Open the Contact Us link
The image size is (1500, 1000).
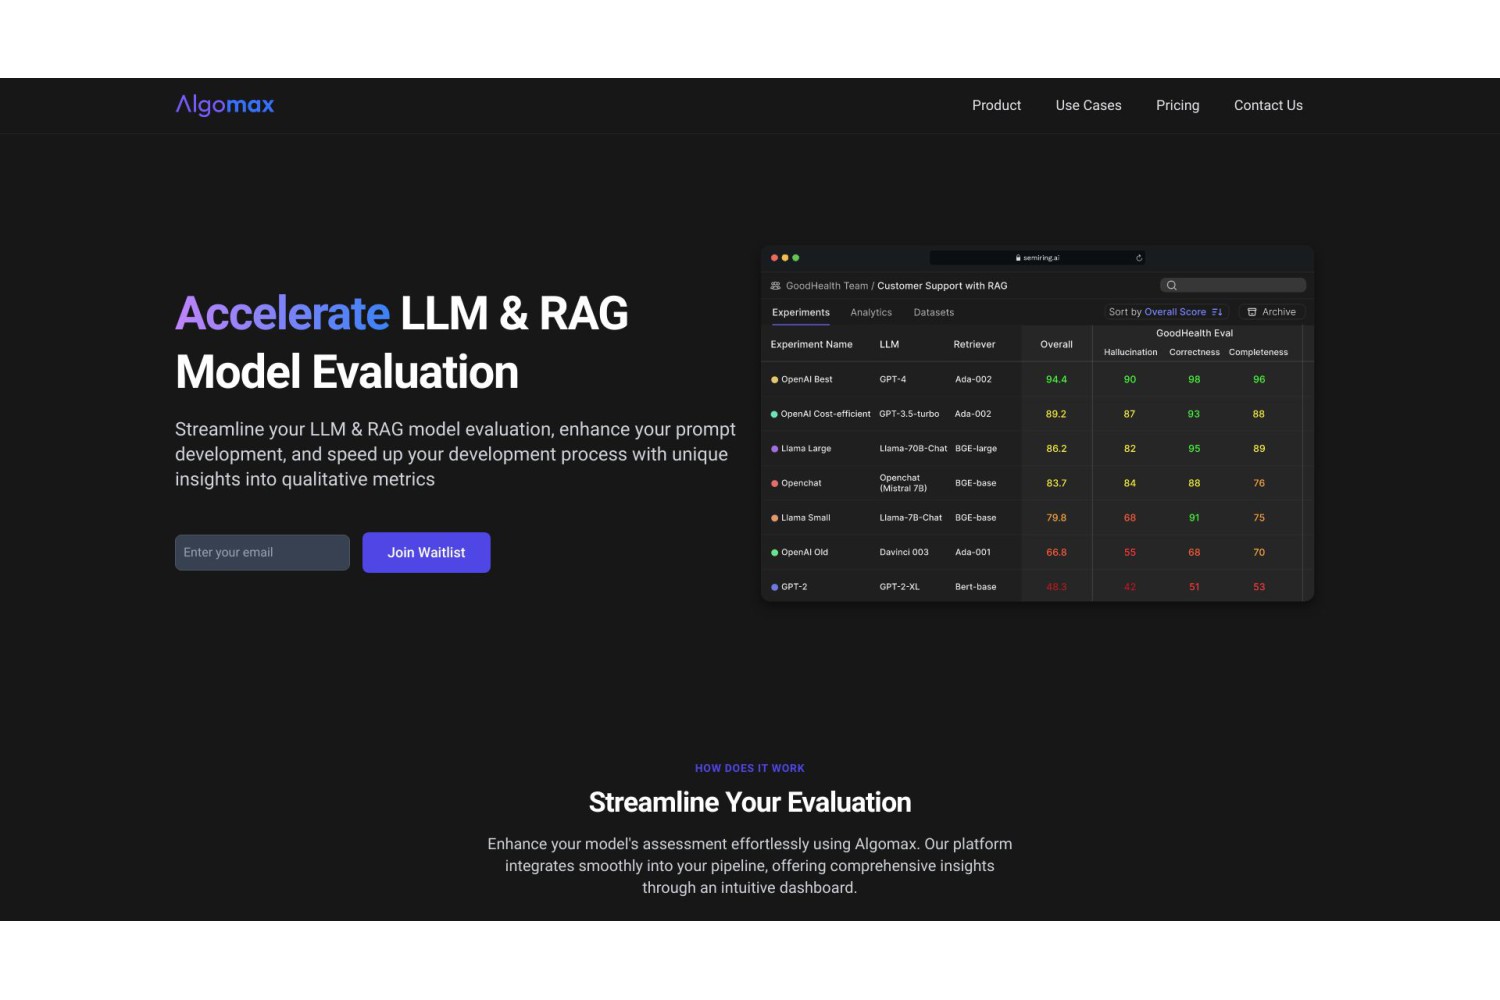1268,105
